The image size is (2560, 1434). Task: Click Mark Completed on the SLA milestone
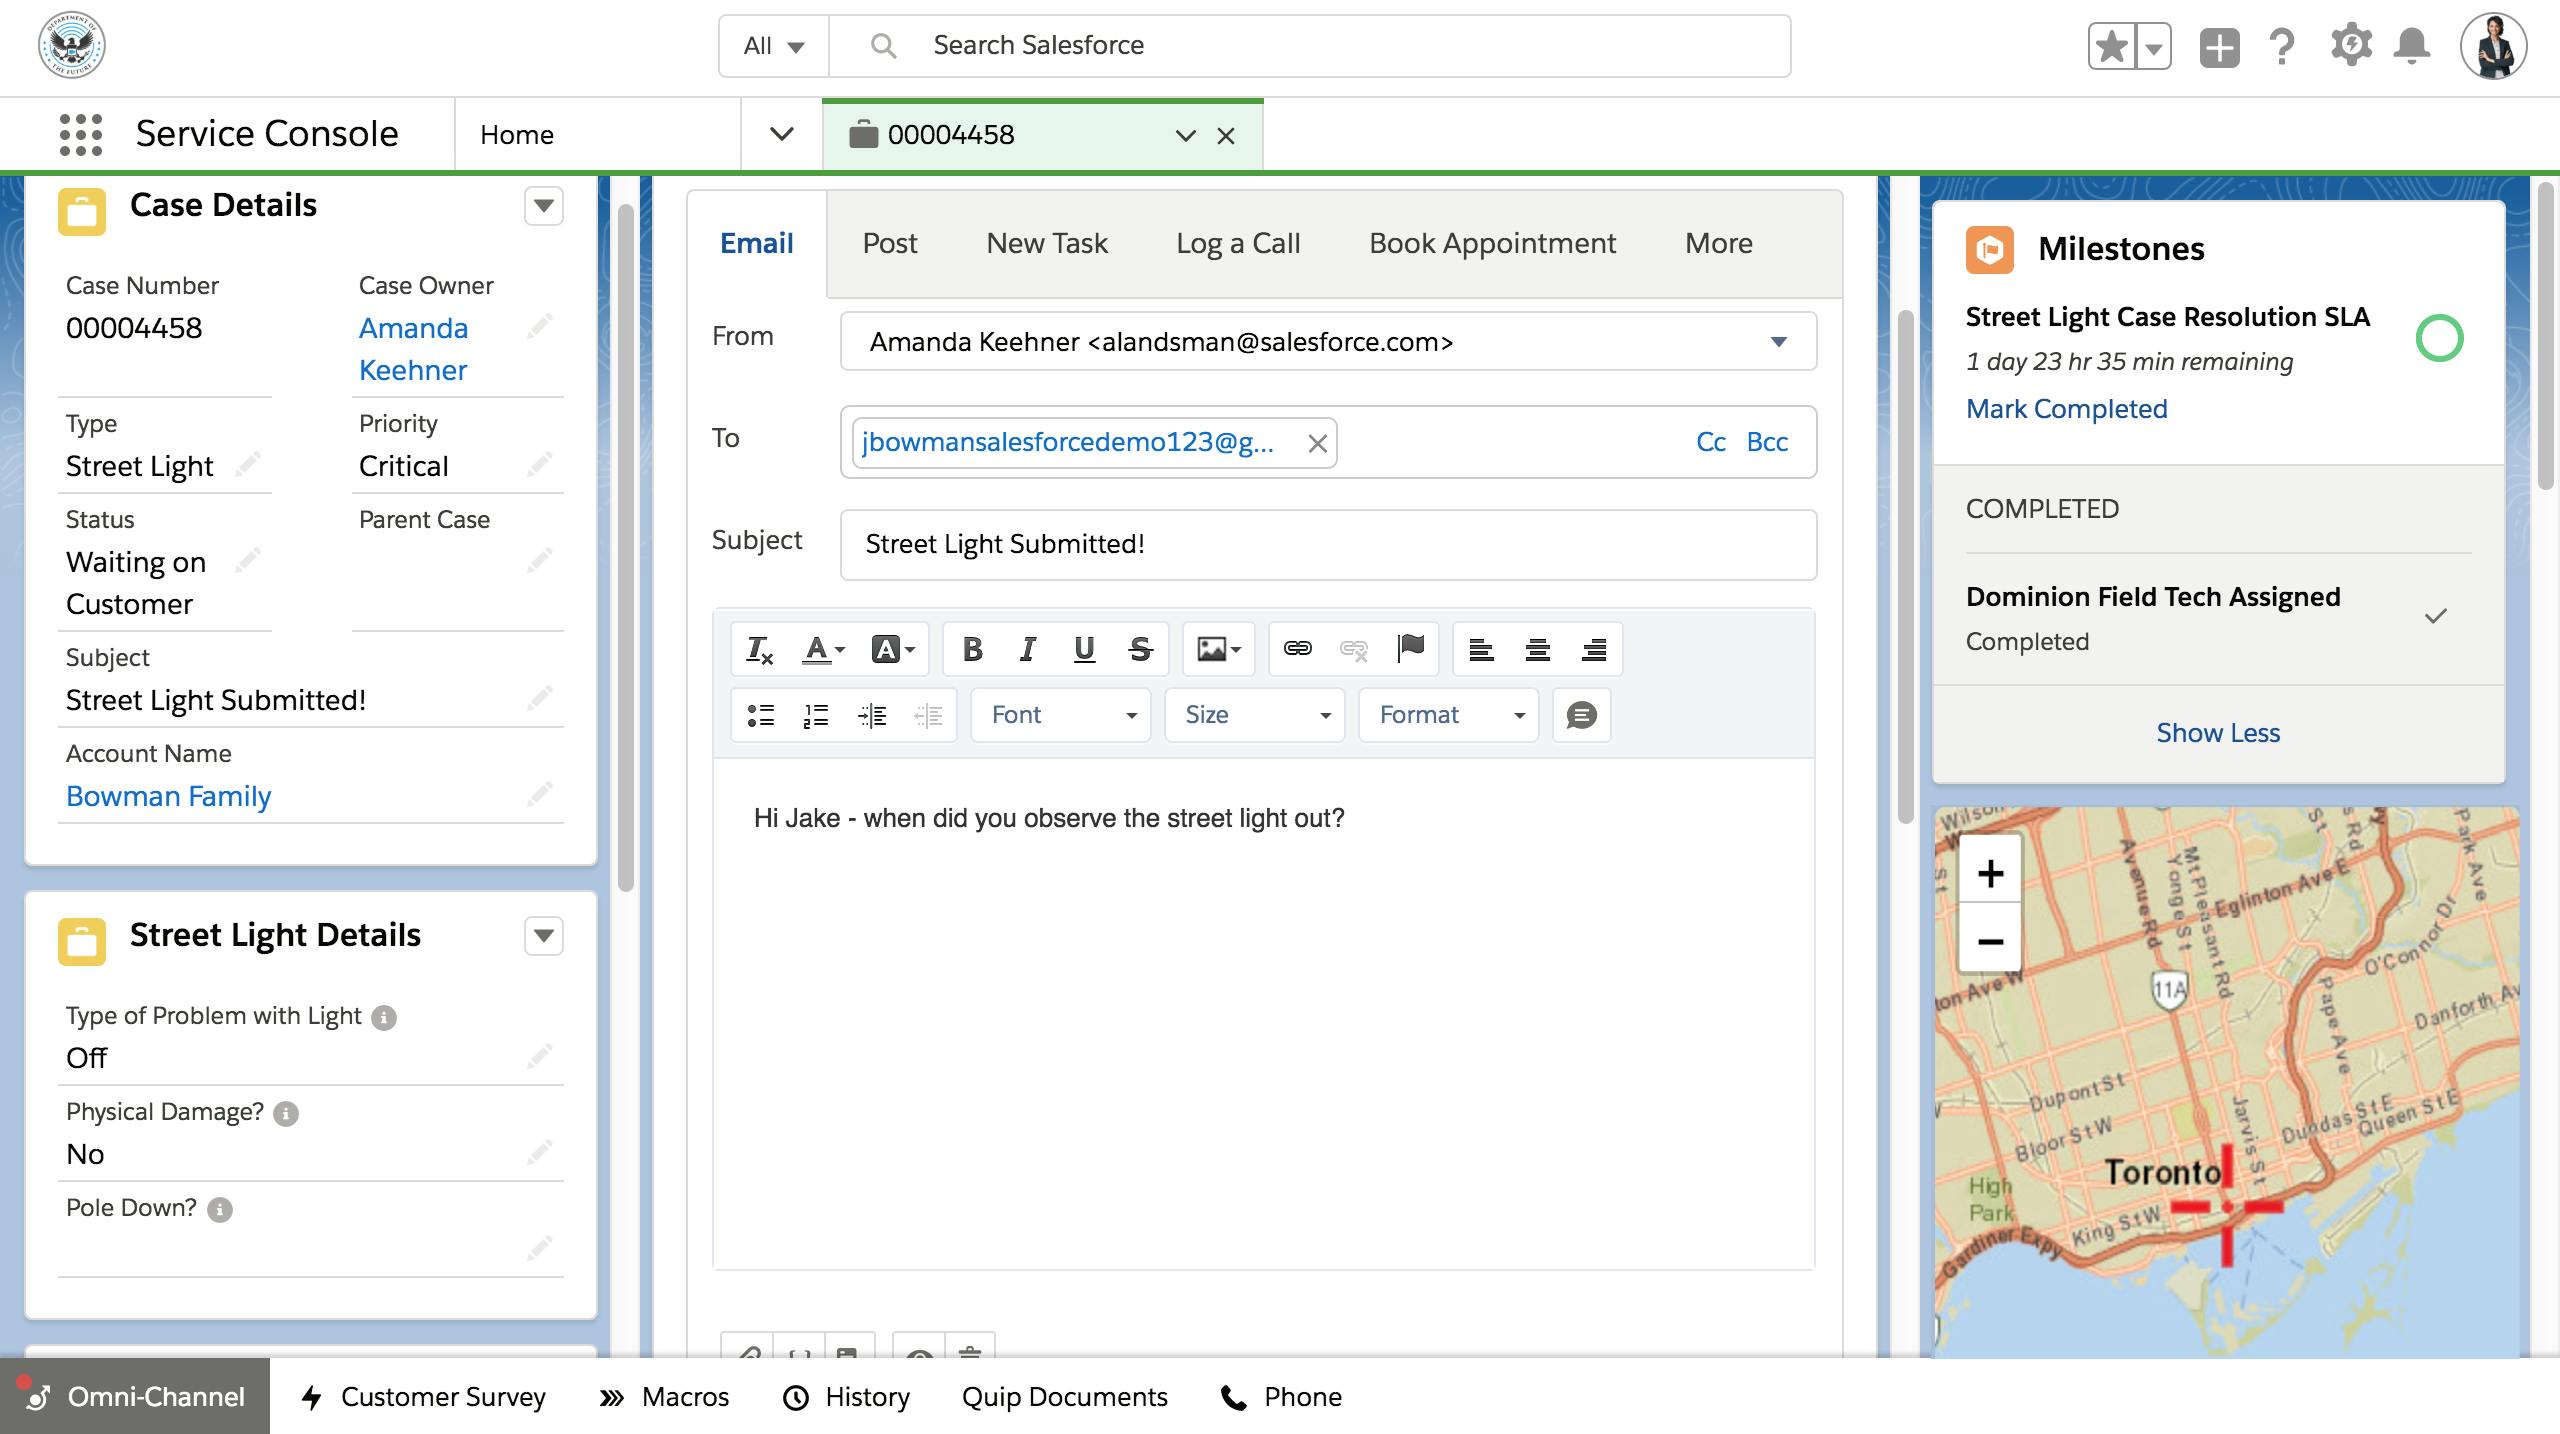coord(2066,409)
